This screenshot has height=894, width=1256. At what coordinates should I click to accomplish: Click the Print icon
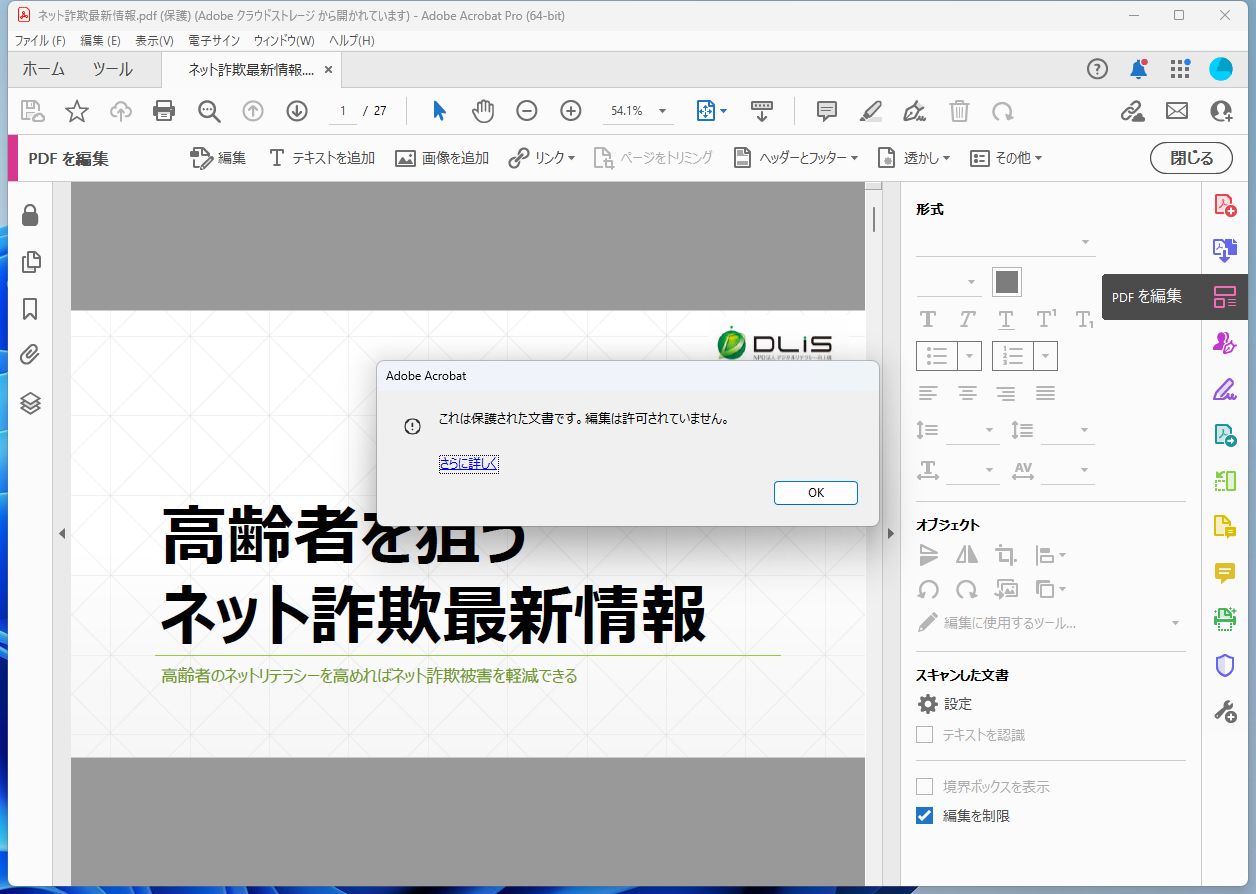[164, 111]
